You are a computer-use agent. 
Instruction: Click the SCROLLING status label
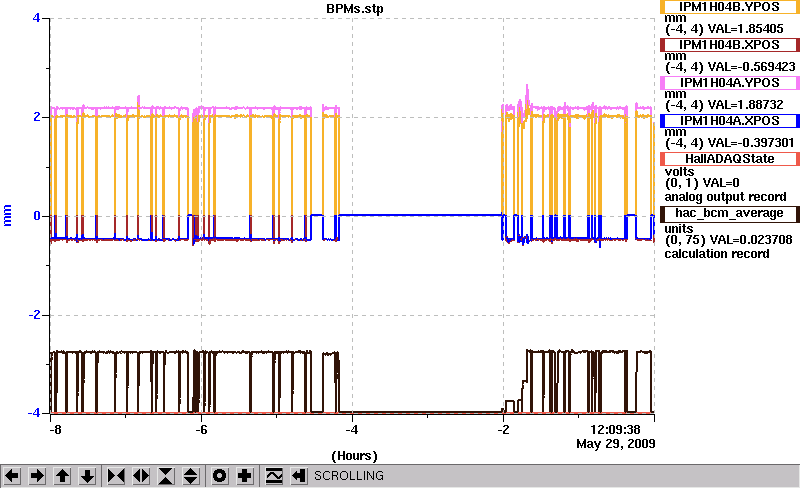pos(349,476)
